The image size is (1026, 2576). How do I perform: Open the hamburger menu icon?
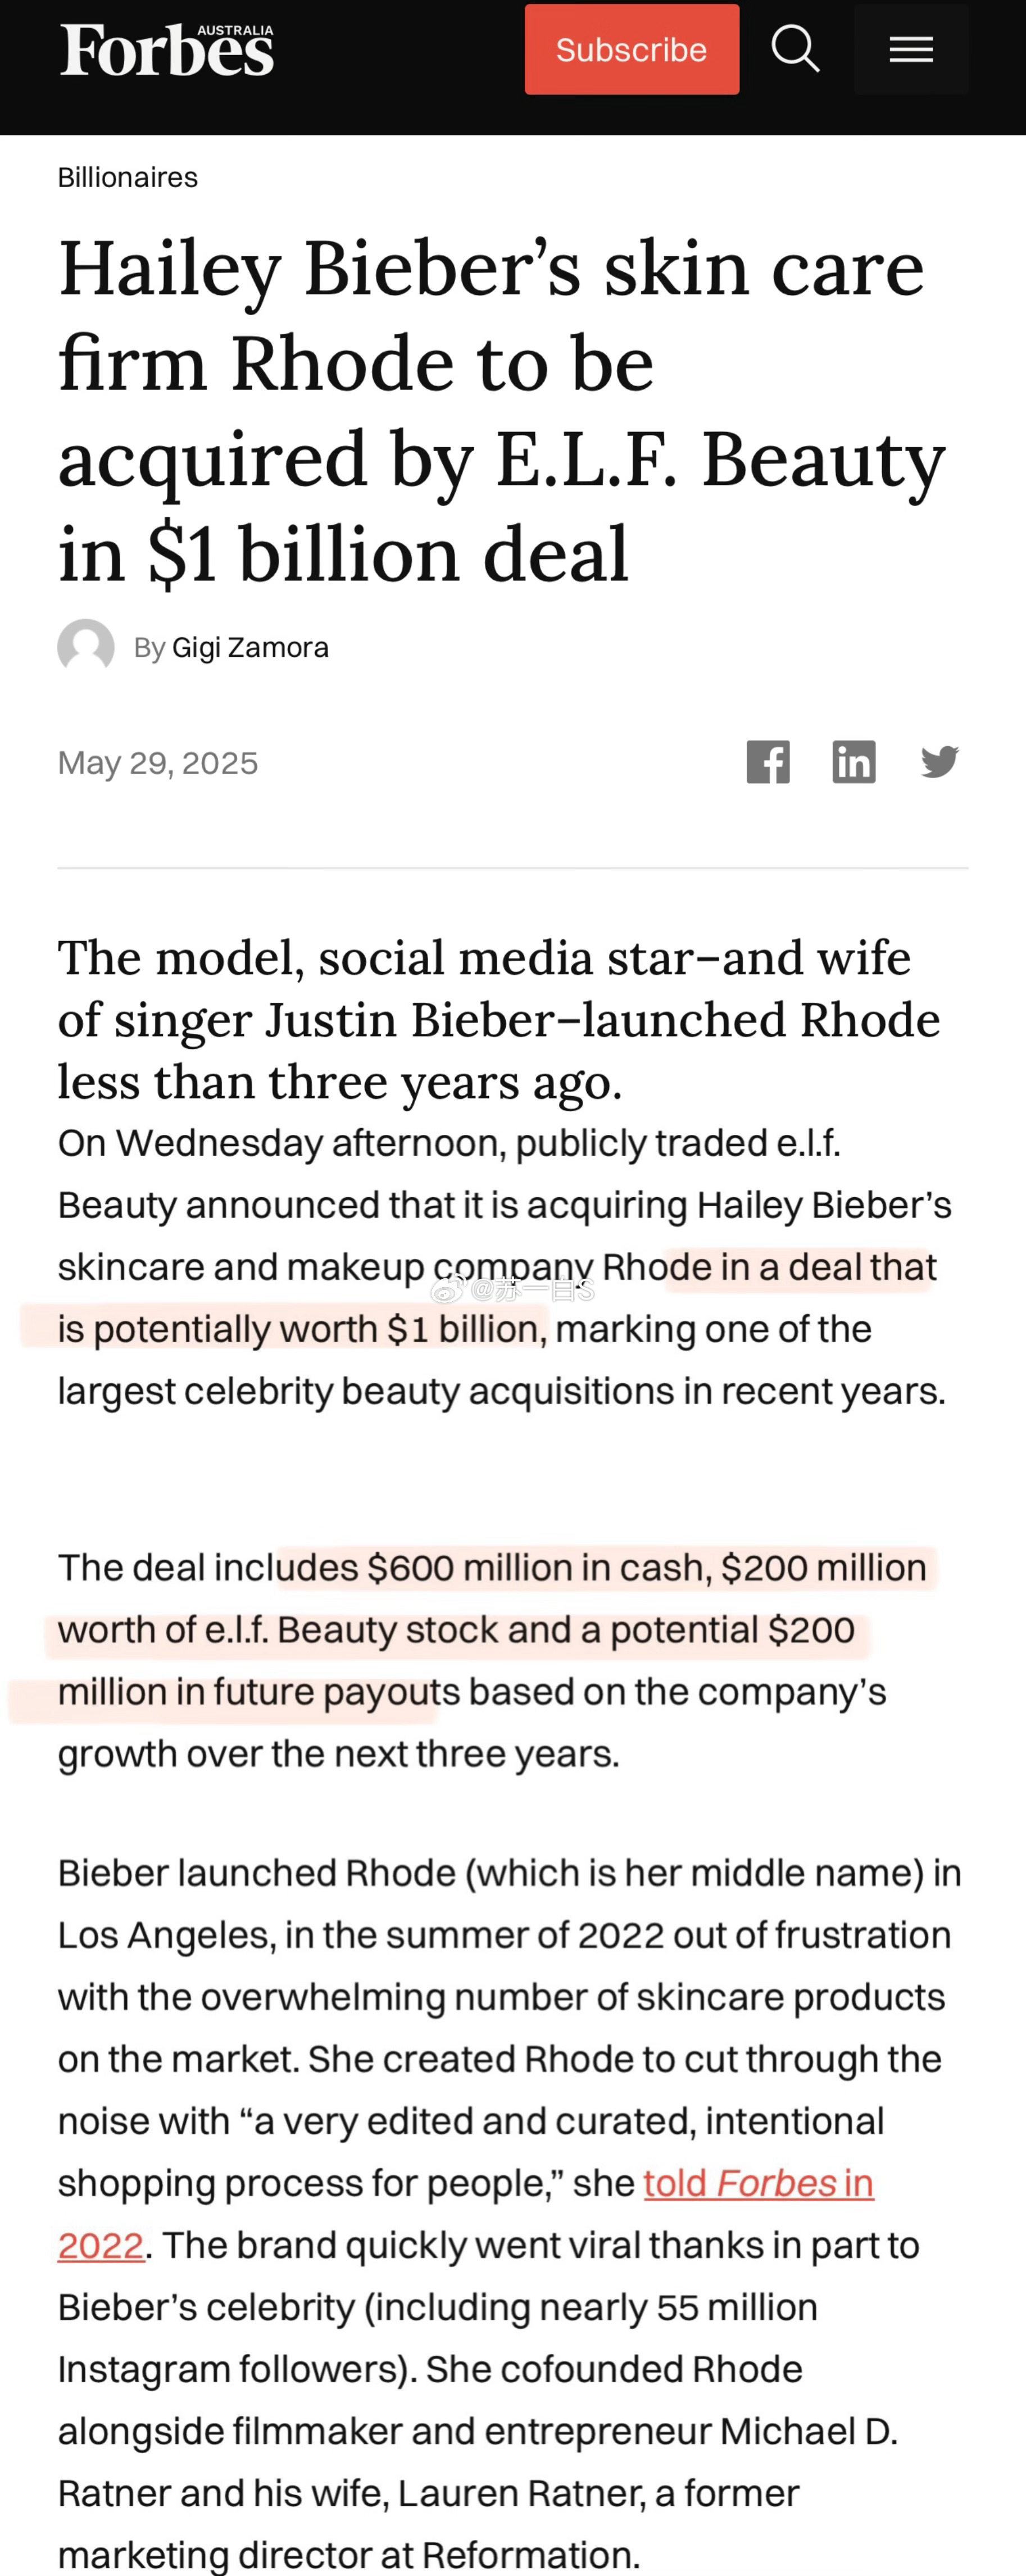(x=911, y=49)
